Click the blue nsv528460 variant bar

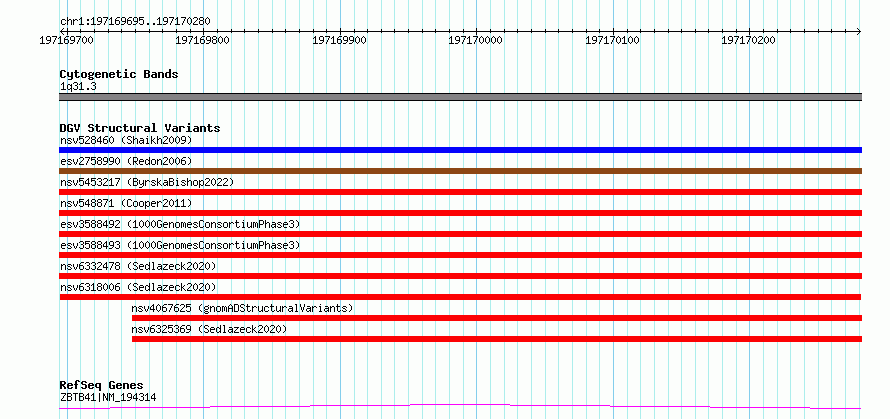pyautogui.click(x=460, y=150)
